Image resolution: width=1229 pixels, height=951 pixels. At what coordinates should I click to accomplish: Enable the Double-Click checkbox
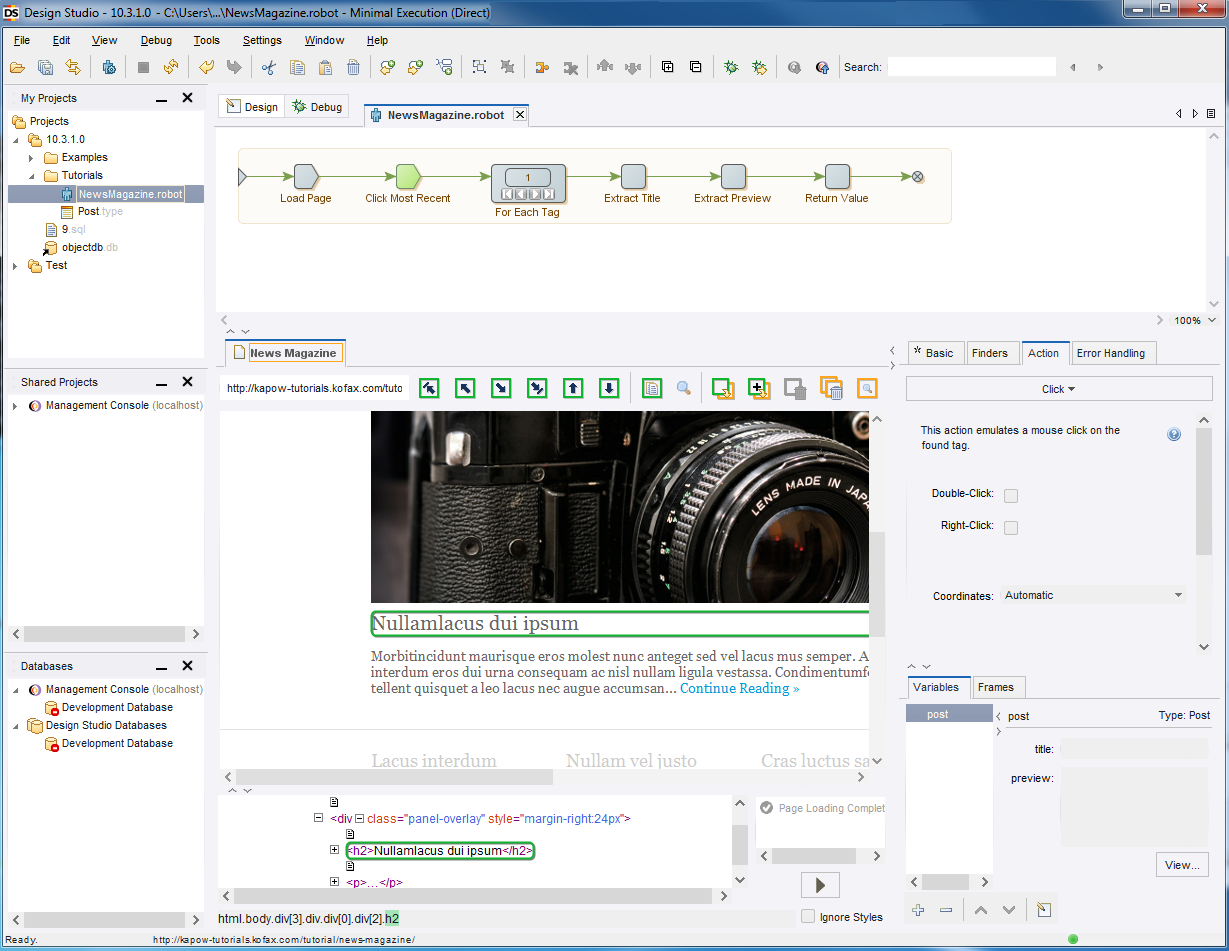[1011, 496]
